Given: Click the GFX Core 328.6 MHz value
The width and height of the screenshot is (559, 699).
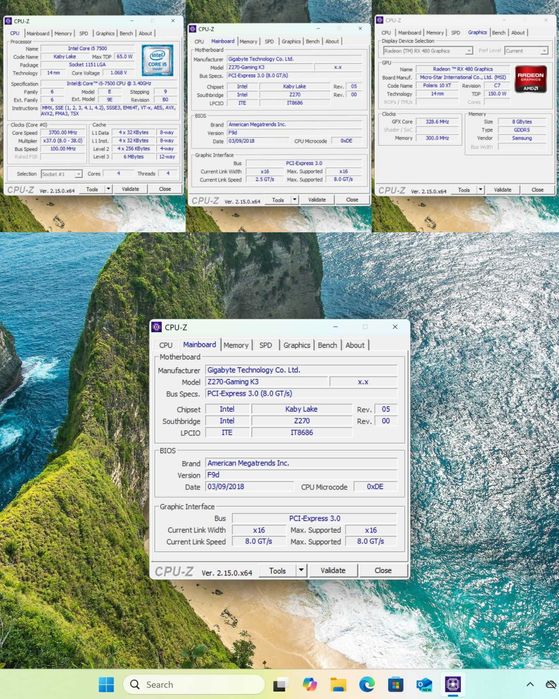Looking at the screenshot, I should tap(437, 122).
